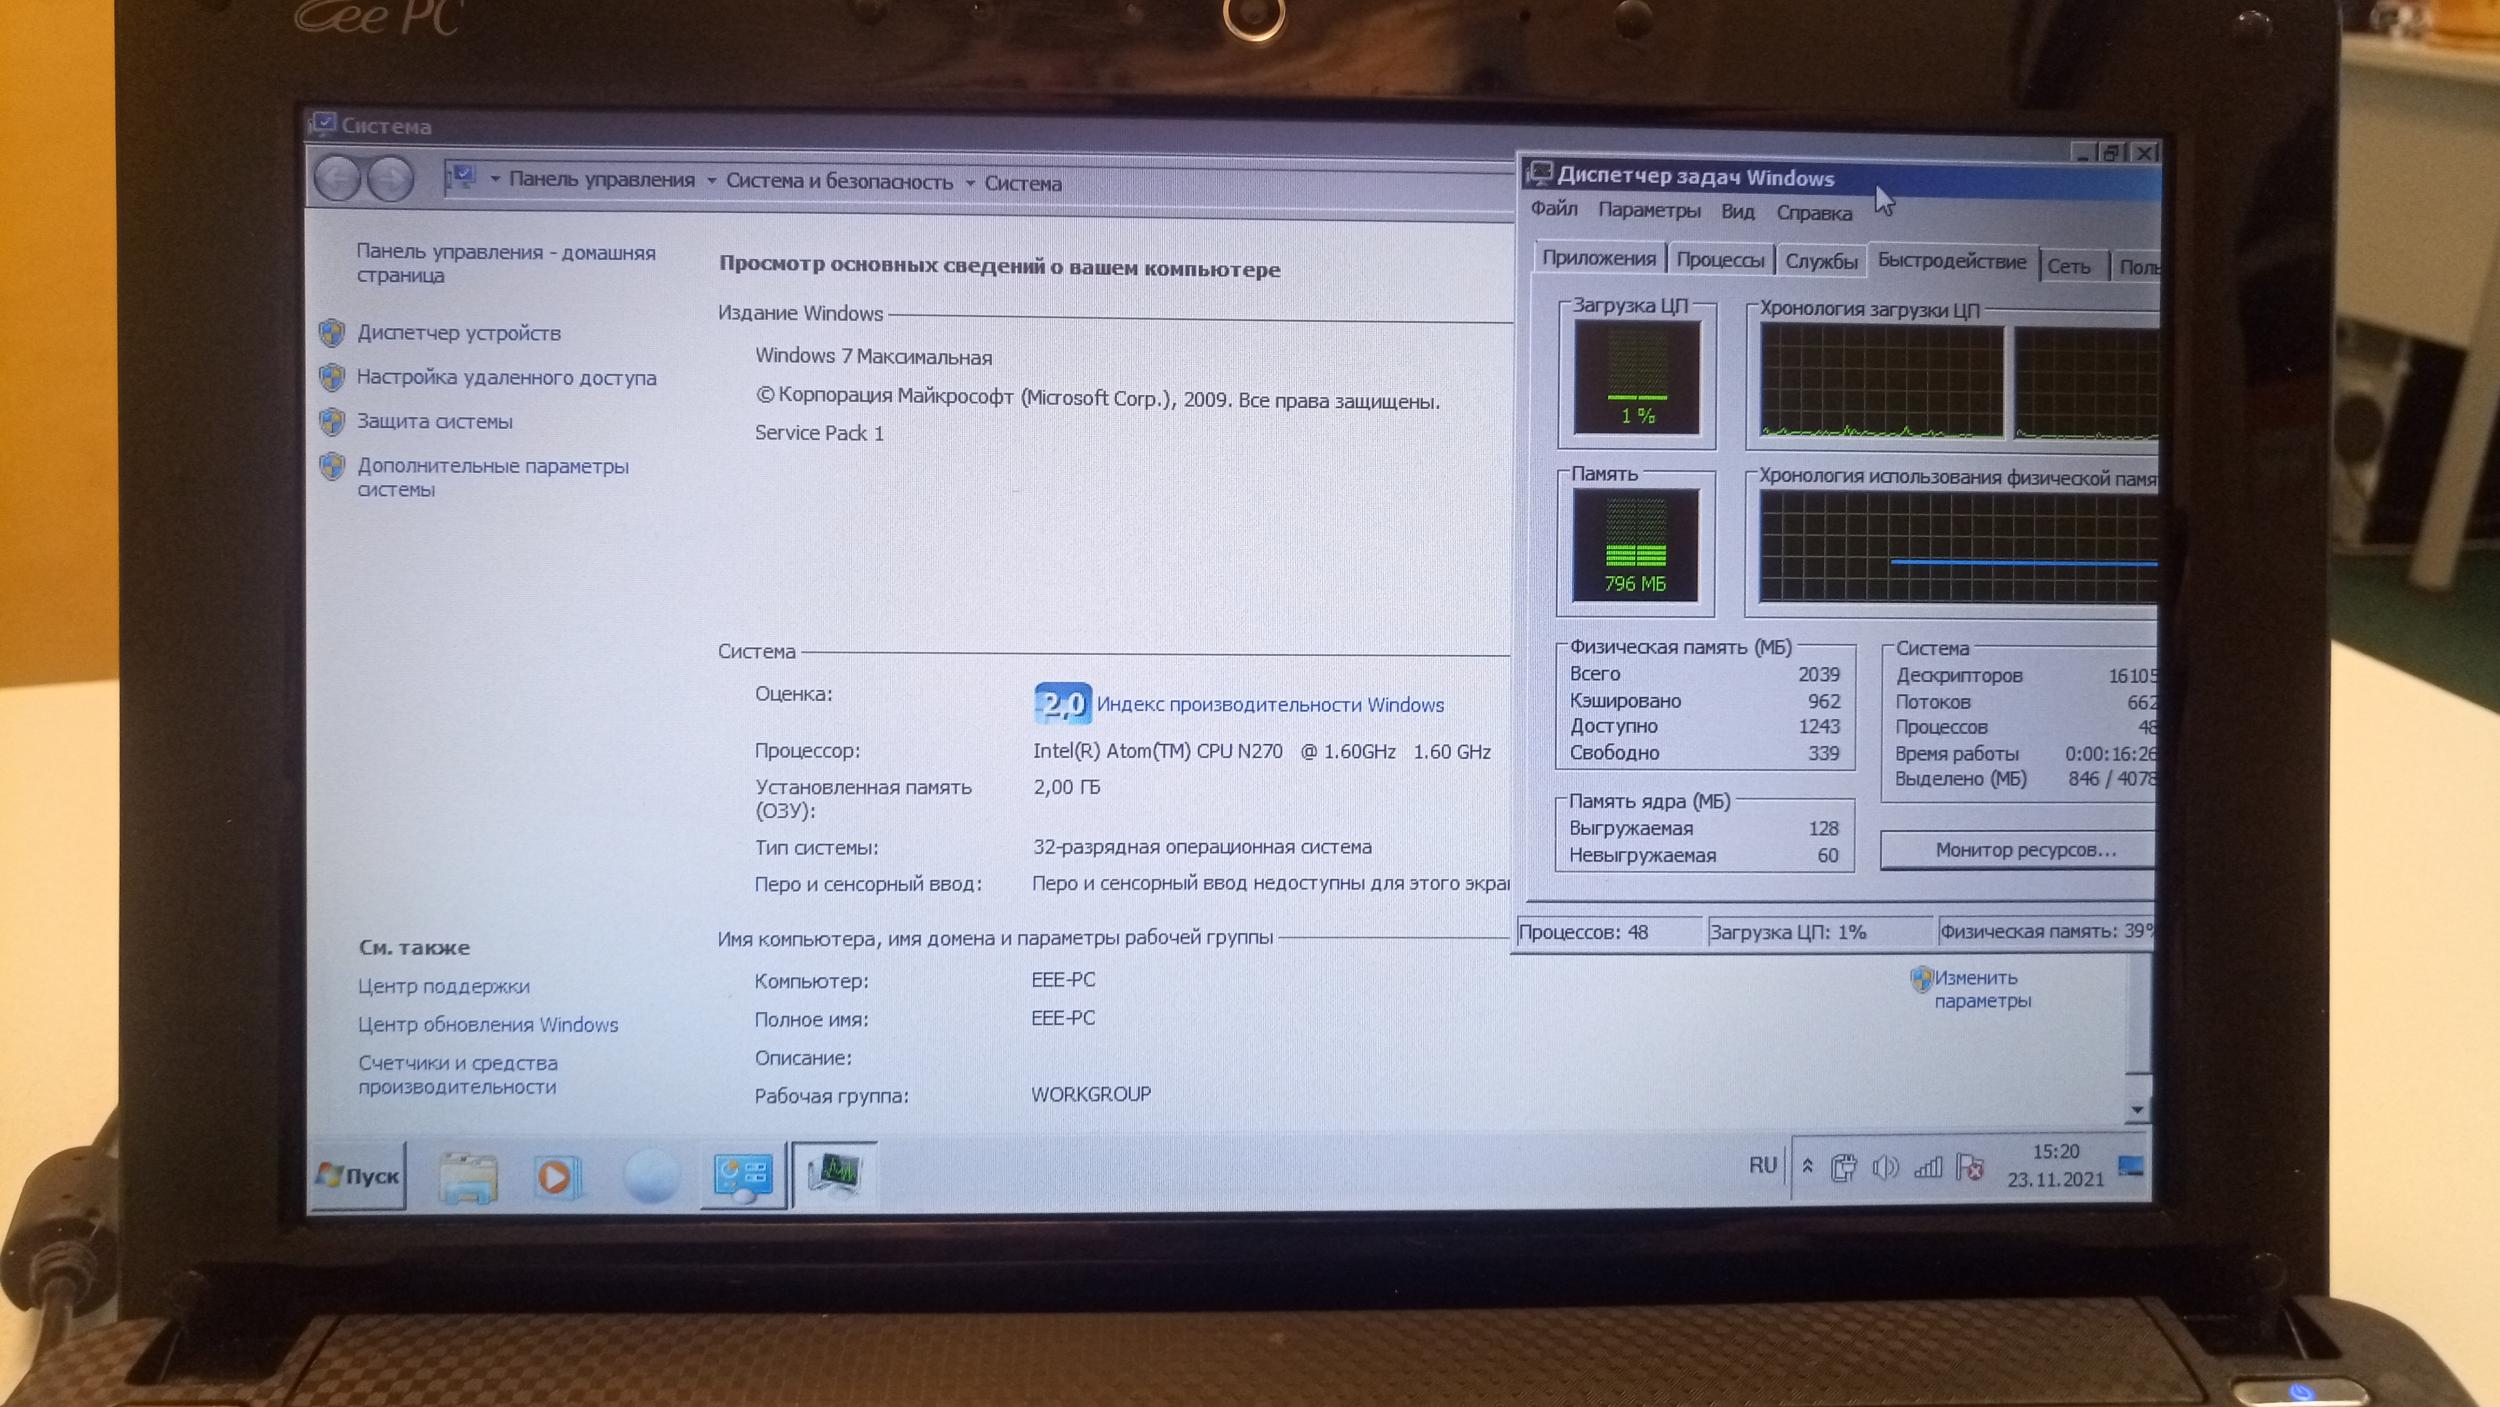Click the taskbar clock showing 15:20
2500x1407 pixels.
point(2055,1165)
